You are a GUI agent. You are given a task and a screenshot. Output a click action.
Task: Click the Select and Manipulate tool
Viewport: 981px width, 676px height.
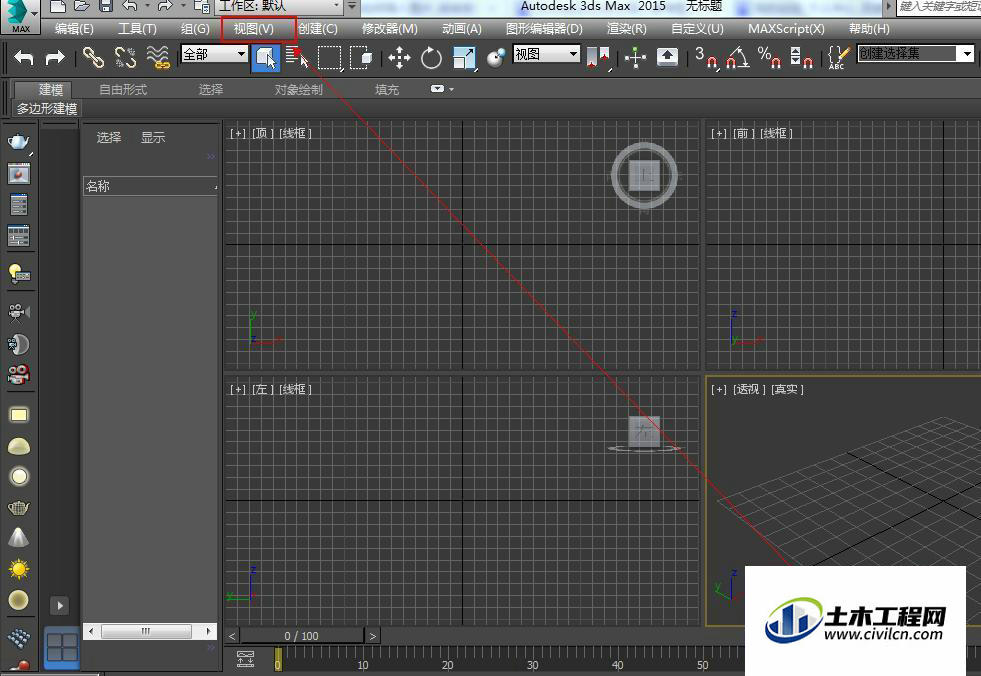point(635,58)
